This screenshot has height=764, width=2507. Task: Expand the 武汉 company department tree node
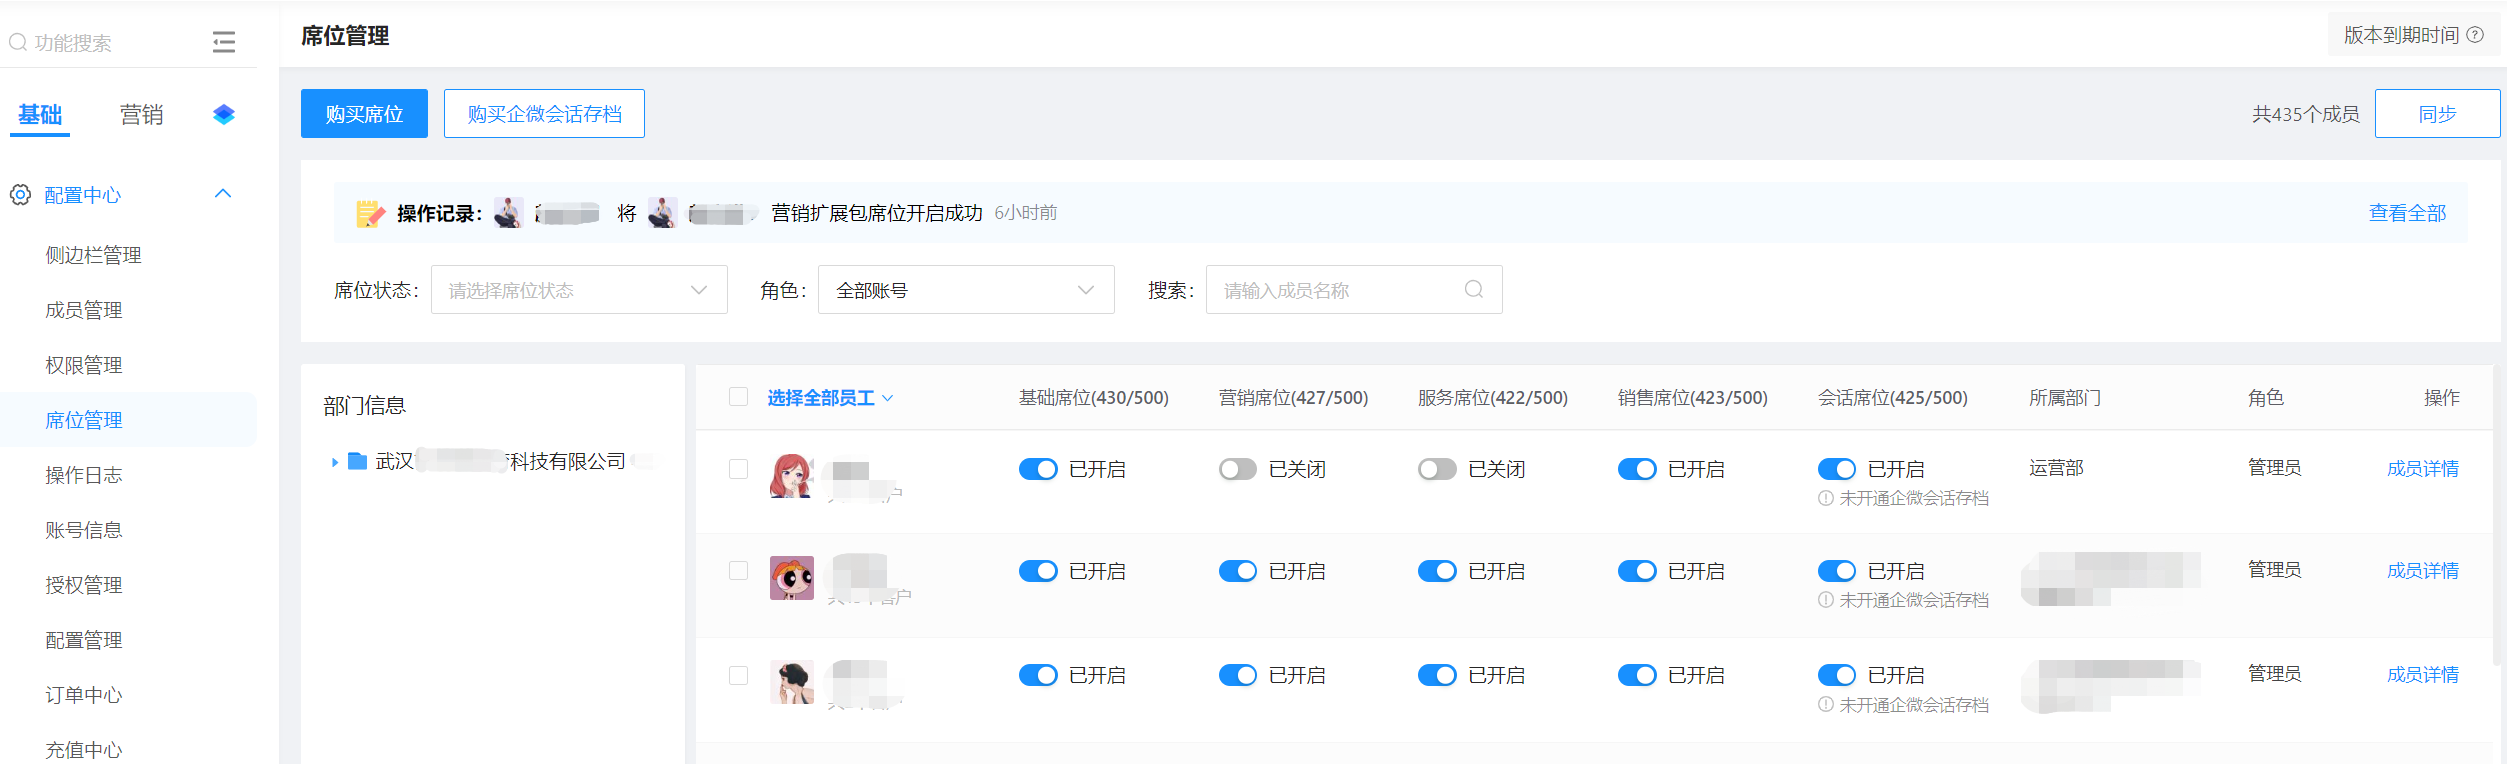tap(334, 462)
